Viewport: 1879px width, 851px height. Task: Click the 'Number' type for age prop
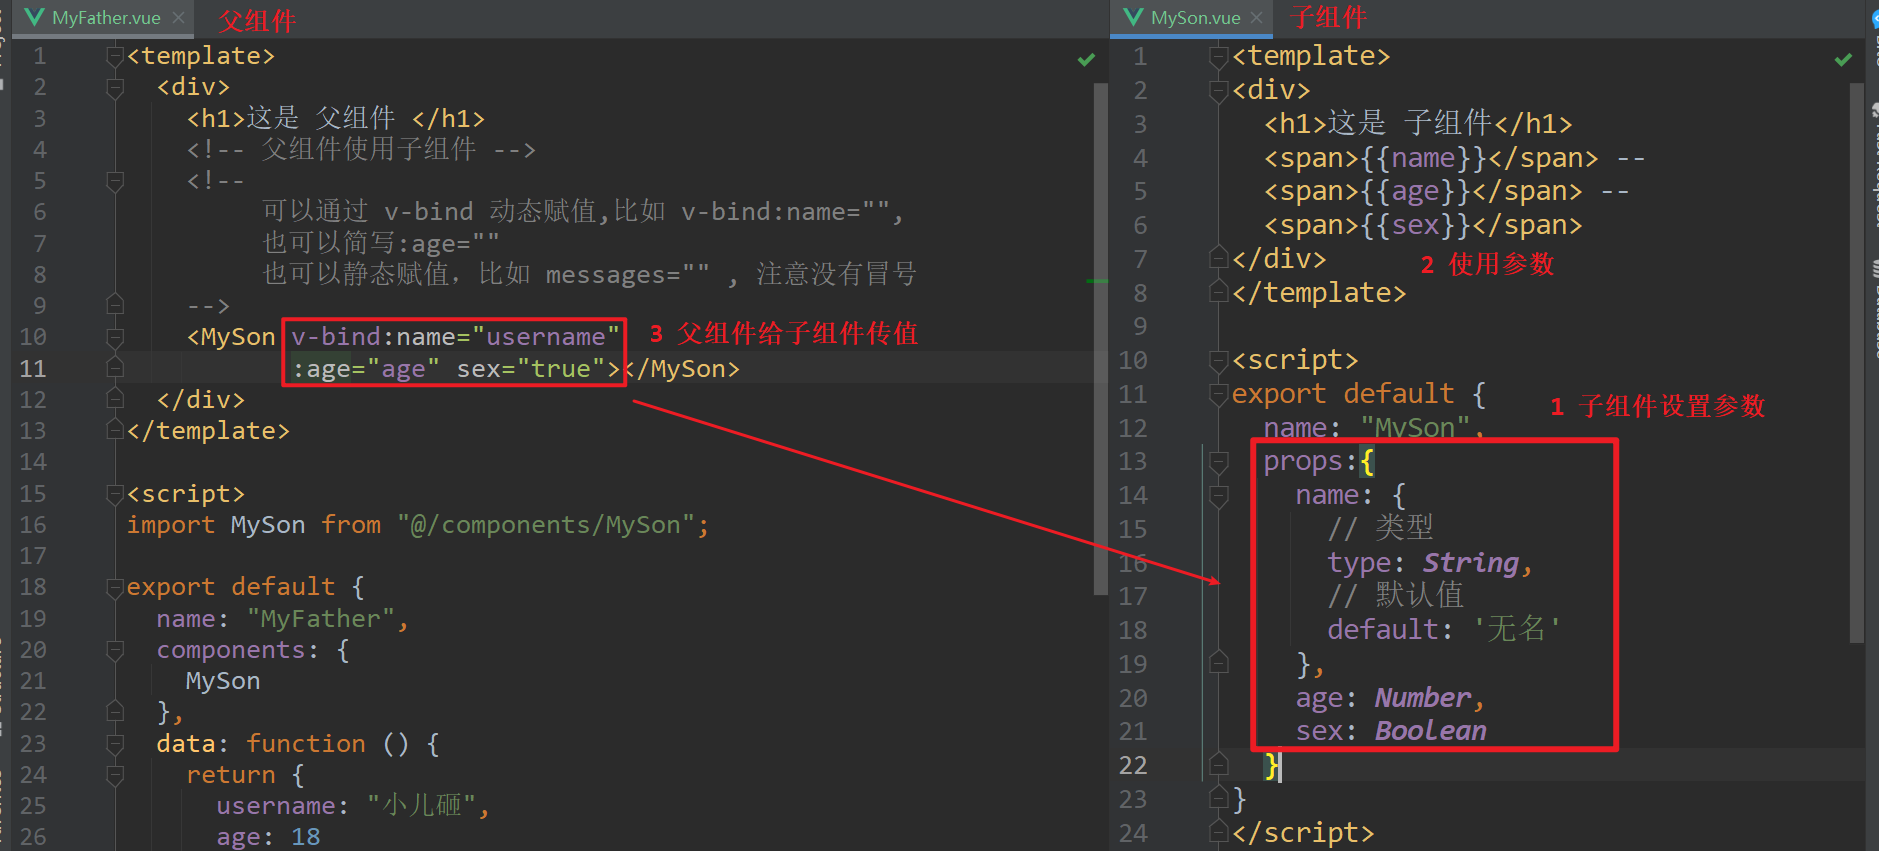point(1423,698)
